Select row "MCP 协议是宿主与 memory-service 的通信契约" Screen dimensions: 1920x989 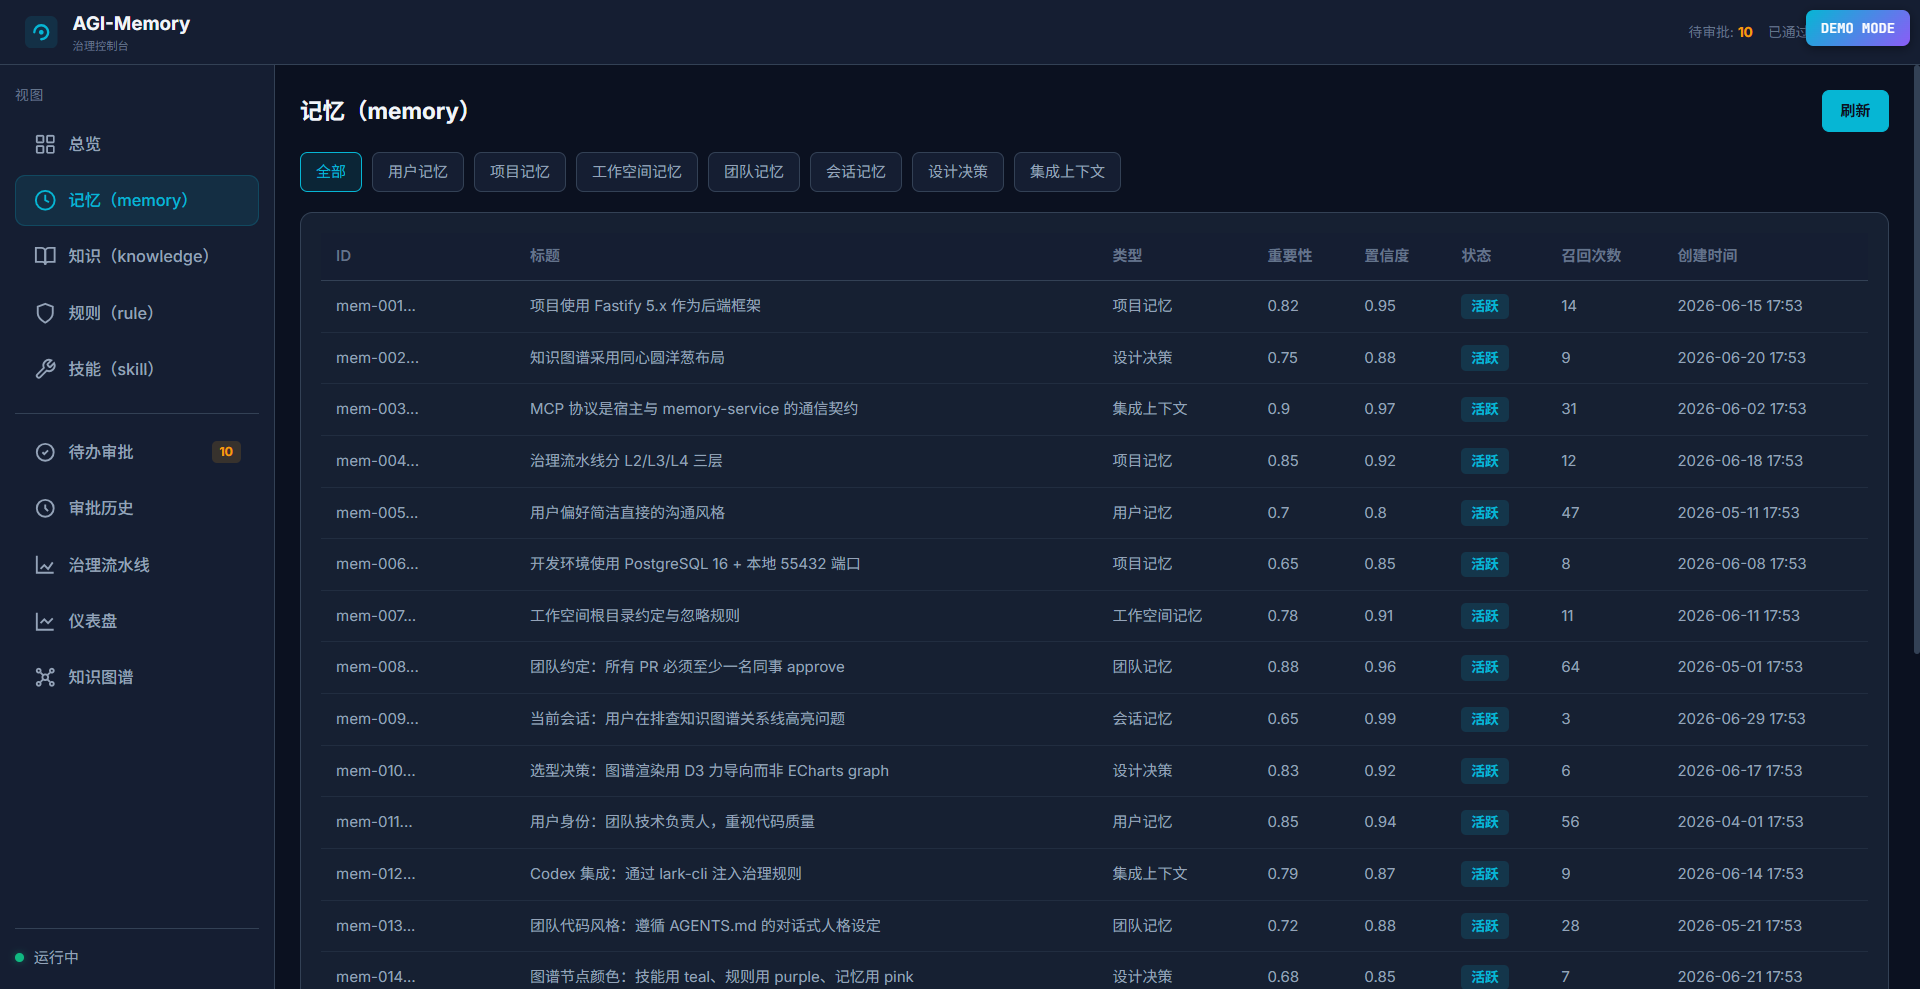coord(1094,409)
